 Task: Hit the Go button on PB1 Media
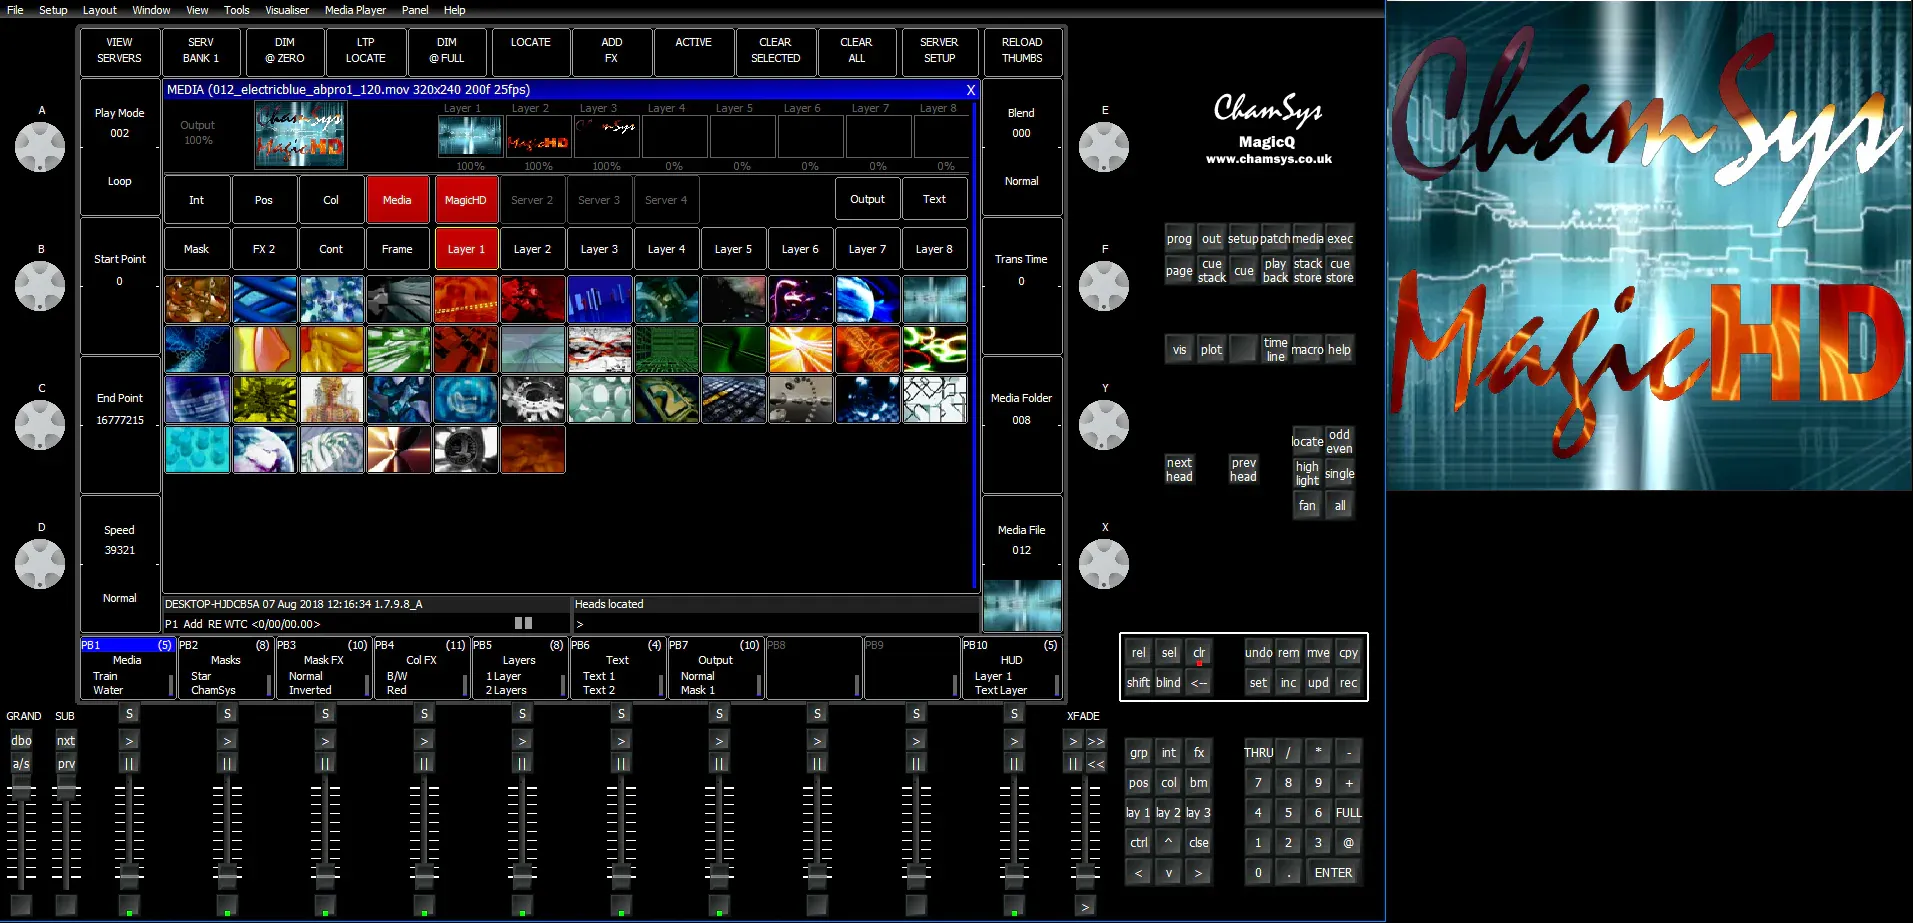pos(129,741)
